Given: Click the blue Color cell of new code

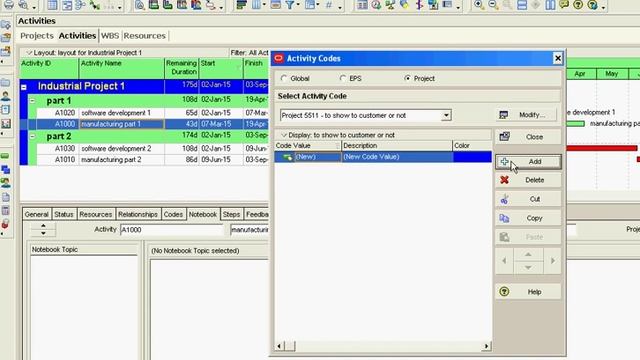Looking at the screenshot, I should (x=472, y=157).
